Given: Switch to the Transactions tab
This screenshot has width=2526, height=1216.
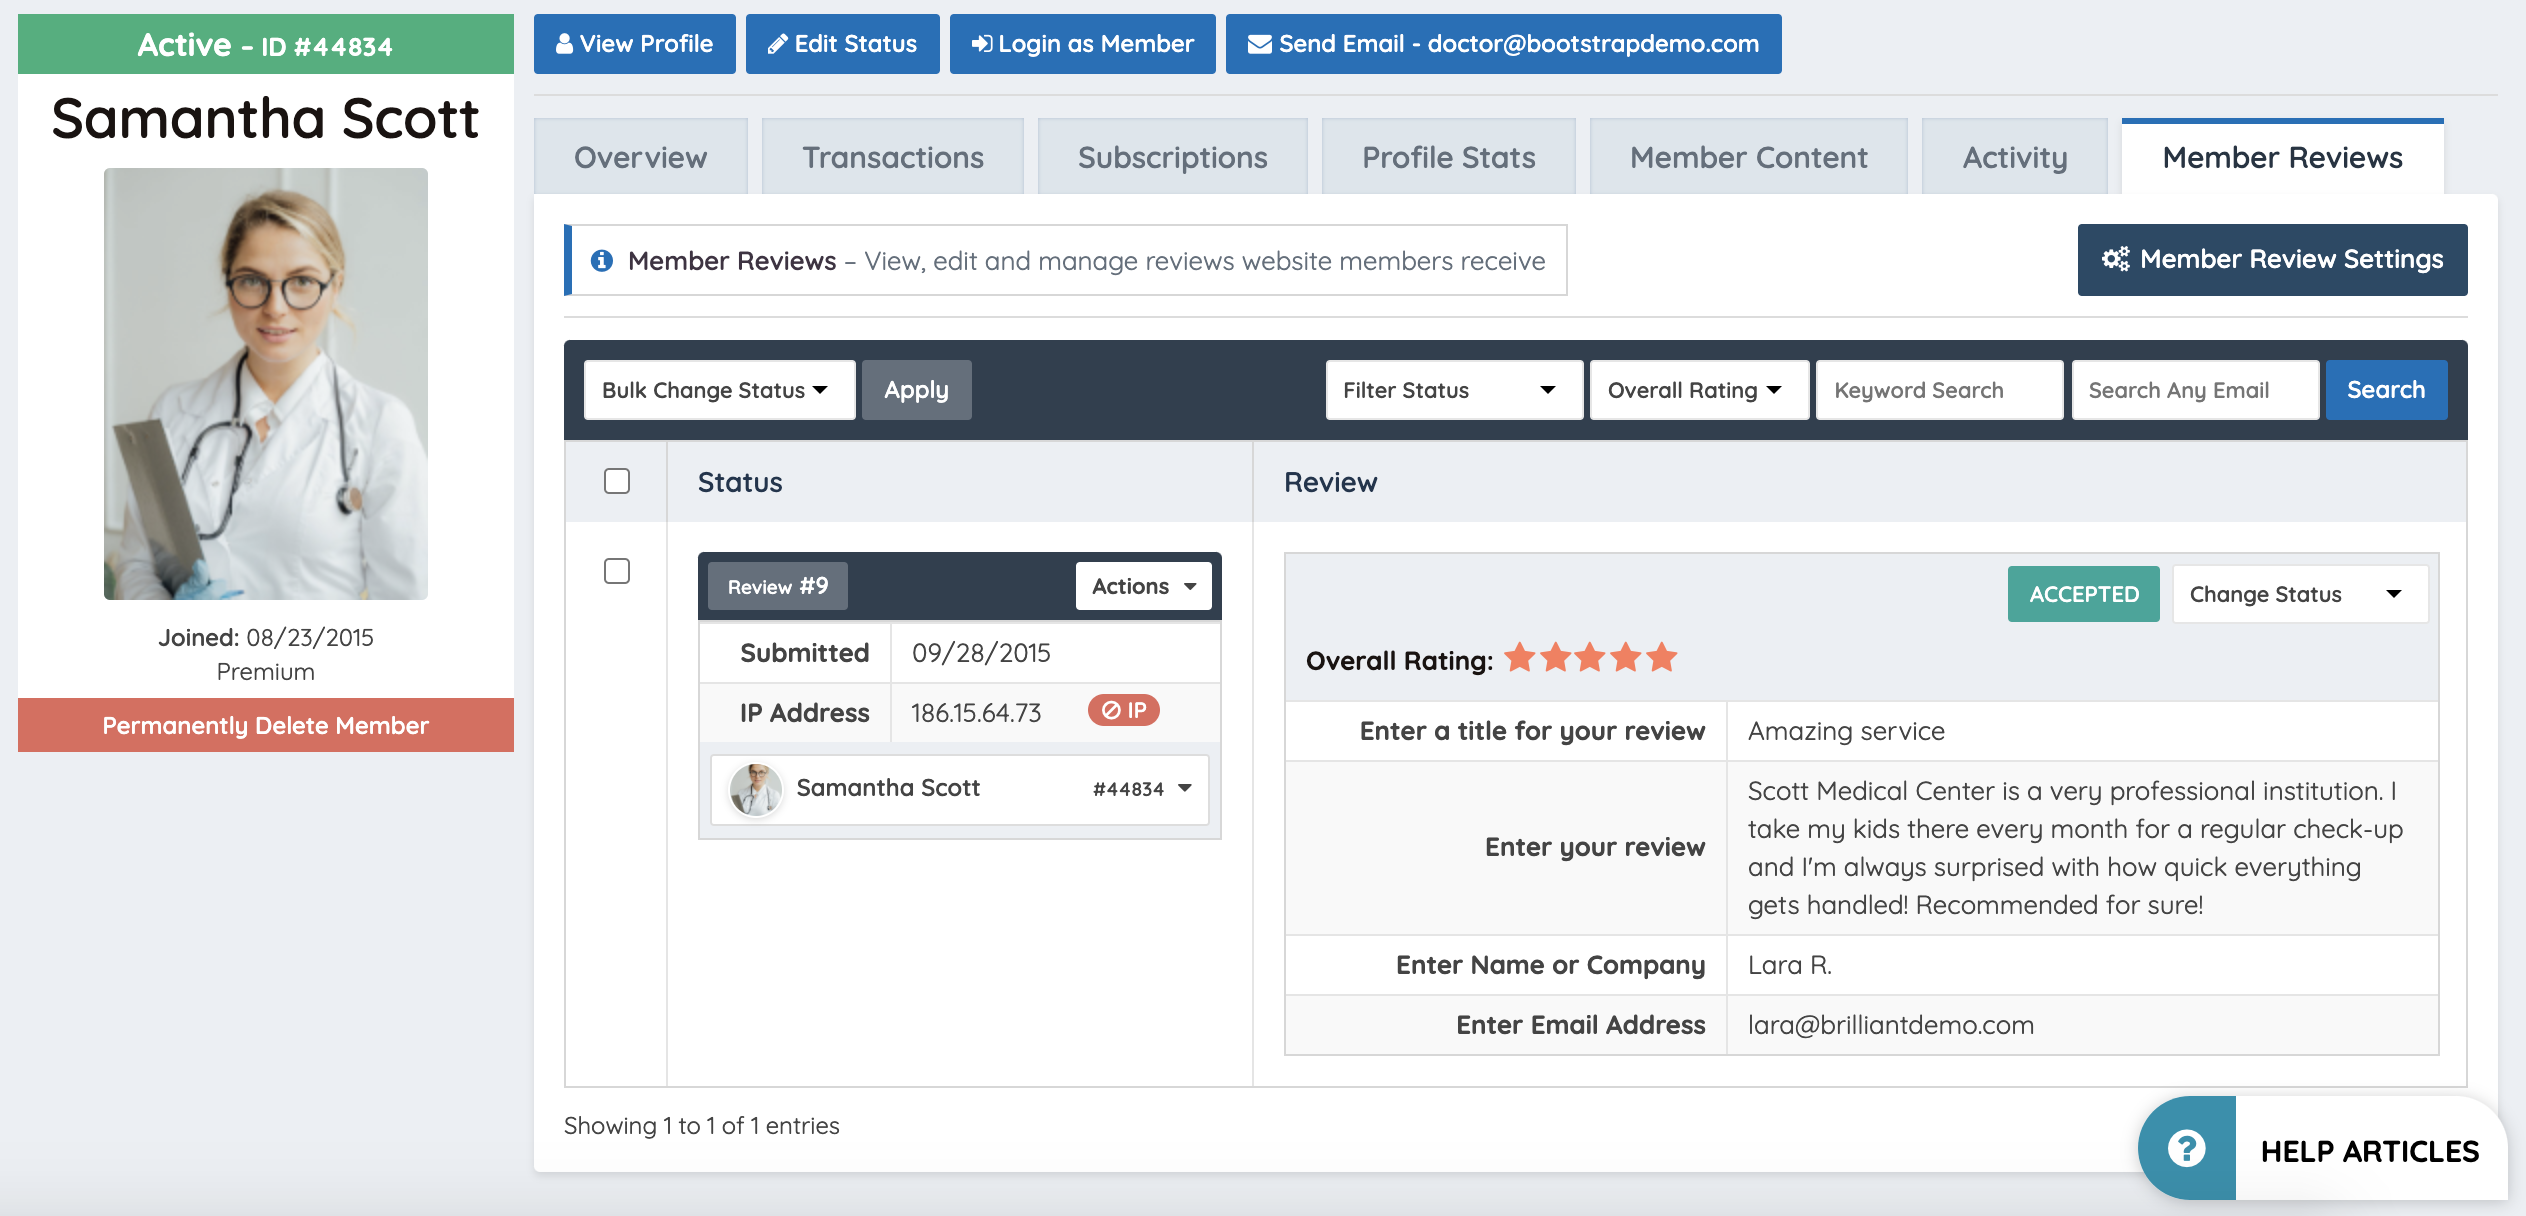Looking at the screenshot, I should [892, 158].
